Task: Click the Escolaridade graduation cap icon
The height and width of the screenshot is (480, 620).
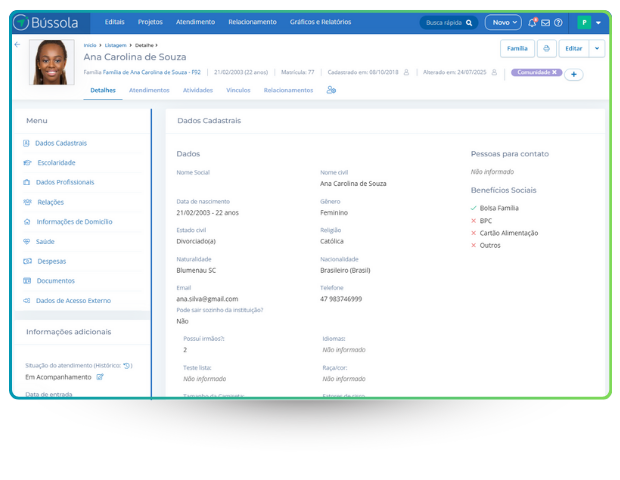Action: point(27,163)
